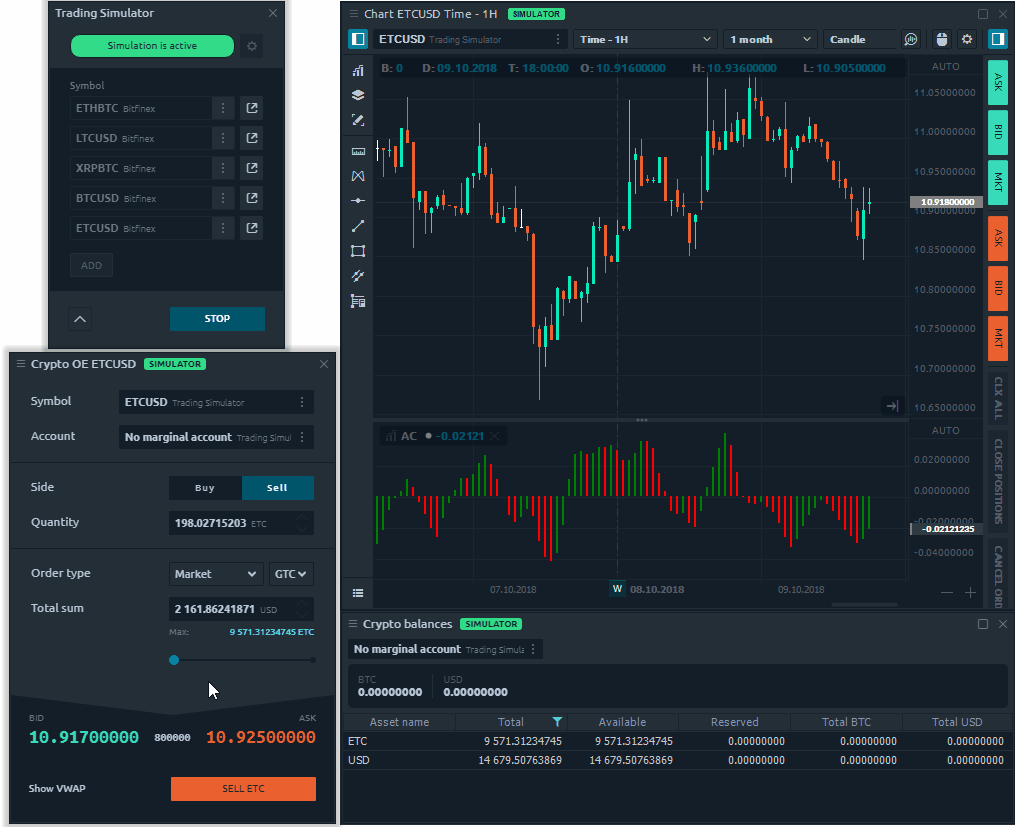Toggle the side panel with the highlighted panel icon

pyautogui.click(x=997, y=39)
